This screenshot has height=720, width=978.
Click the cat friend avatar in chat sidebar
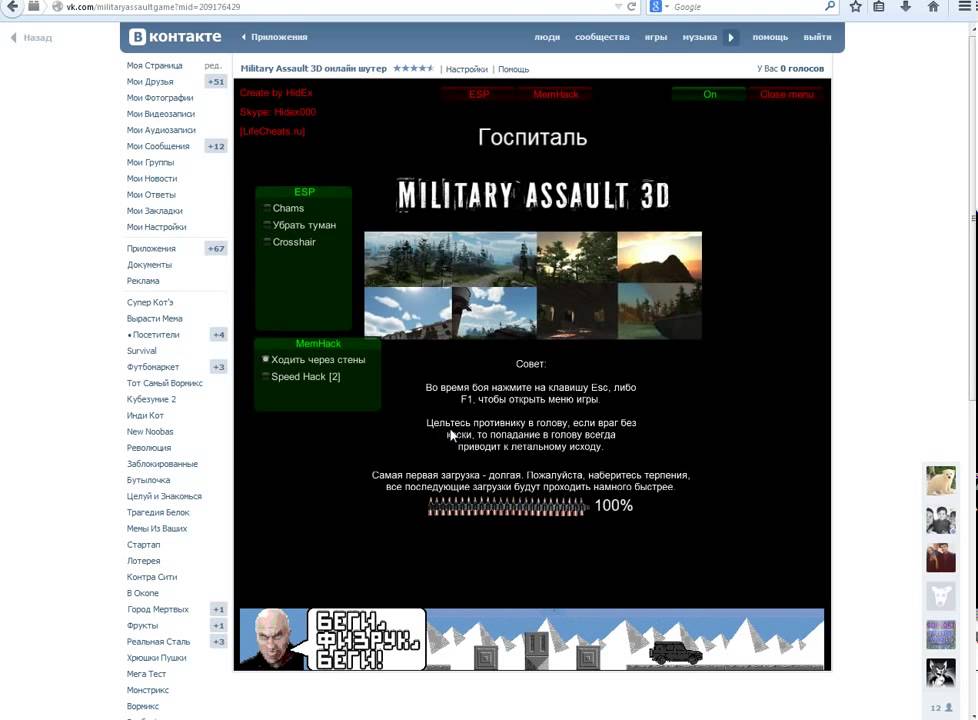coord(941,673)
